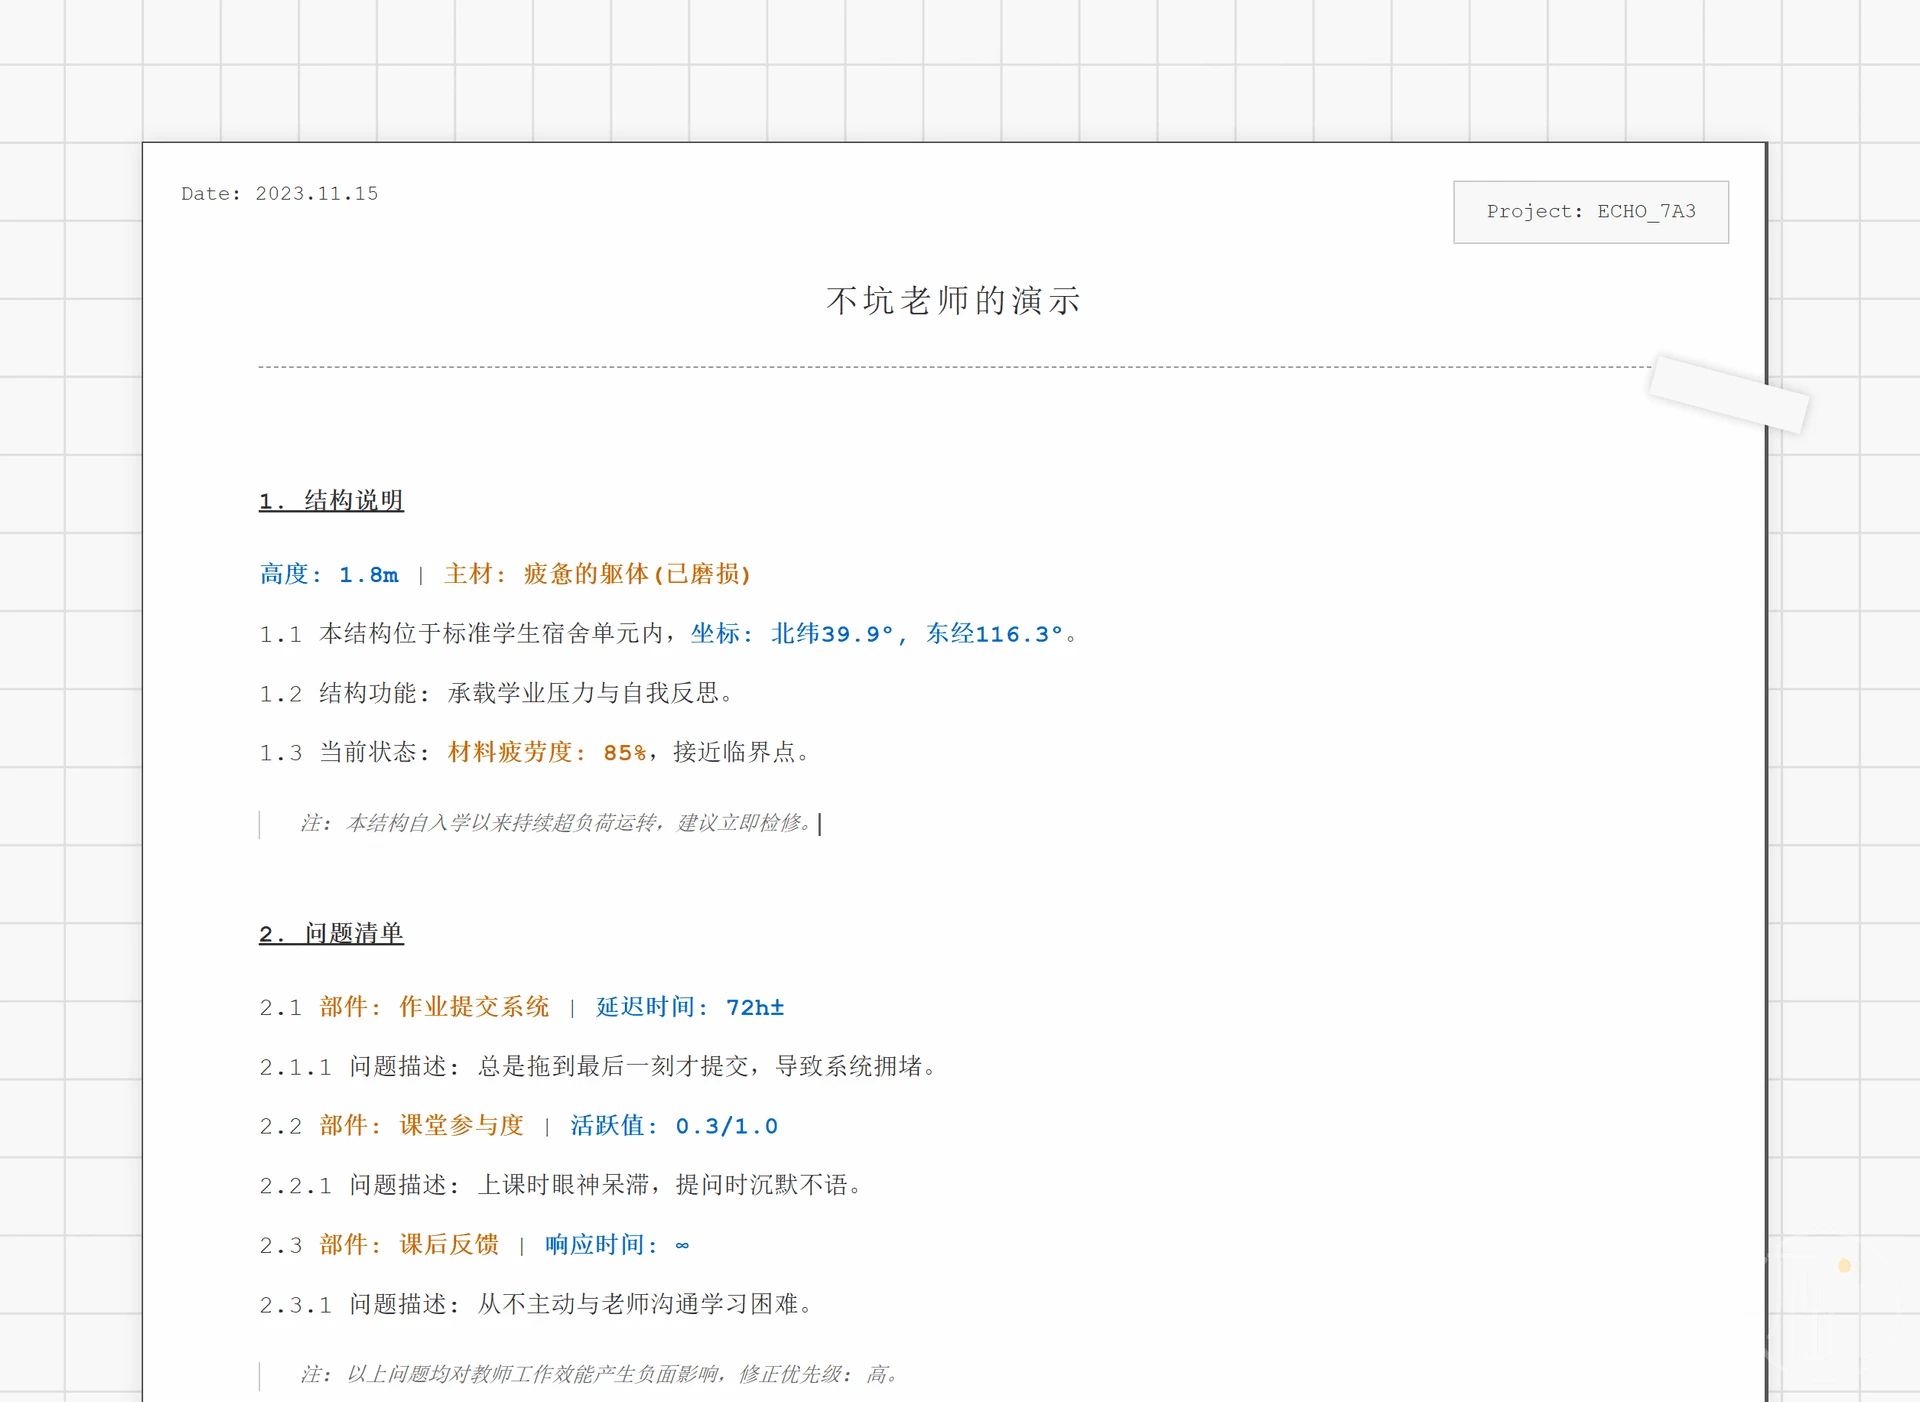This screenshot has width=1920, height=1402.
Task: Click the document title 不坑老师的演示
Action: tap(953, 300)
